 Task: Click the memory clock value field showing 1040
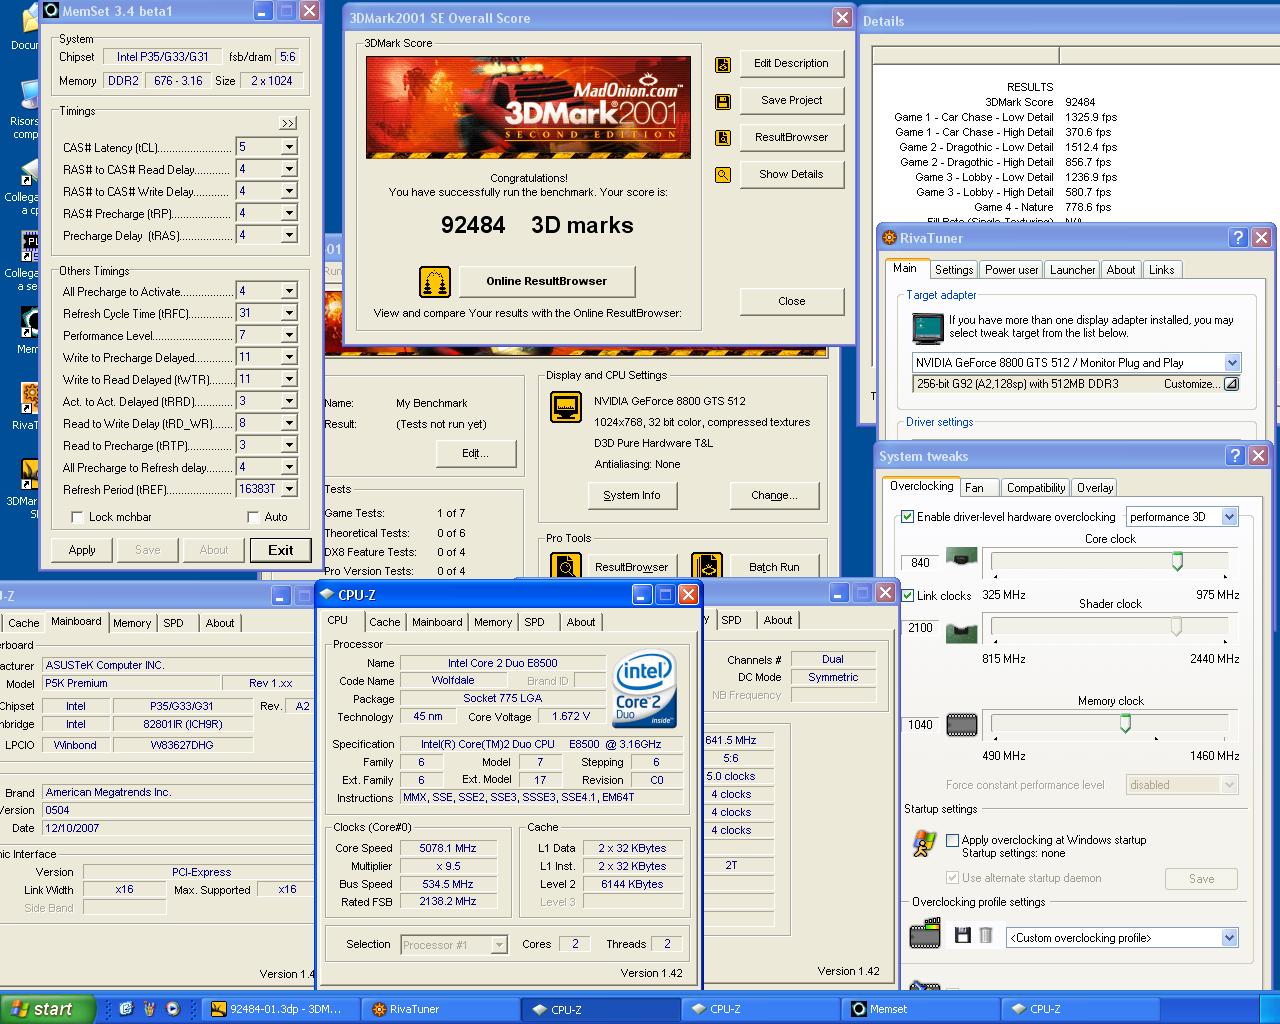921,725
